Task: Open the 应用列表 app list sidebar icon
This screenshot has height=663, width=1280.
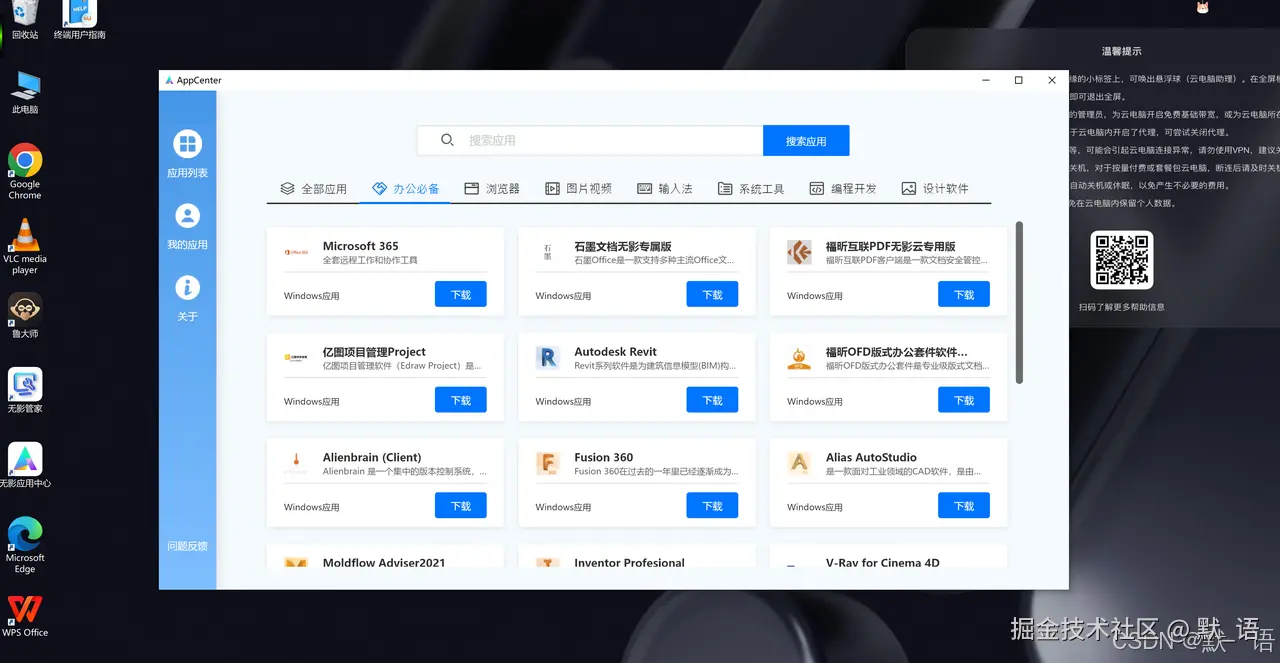Action: pos(188,144)
